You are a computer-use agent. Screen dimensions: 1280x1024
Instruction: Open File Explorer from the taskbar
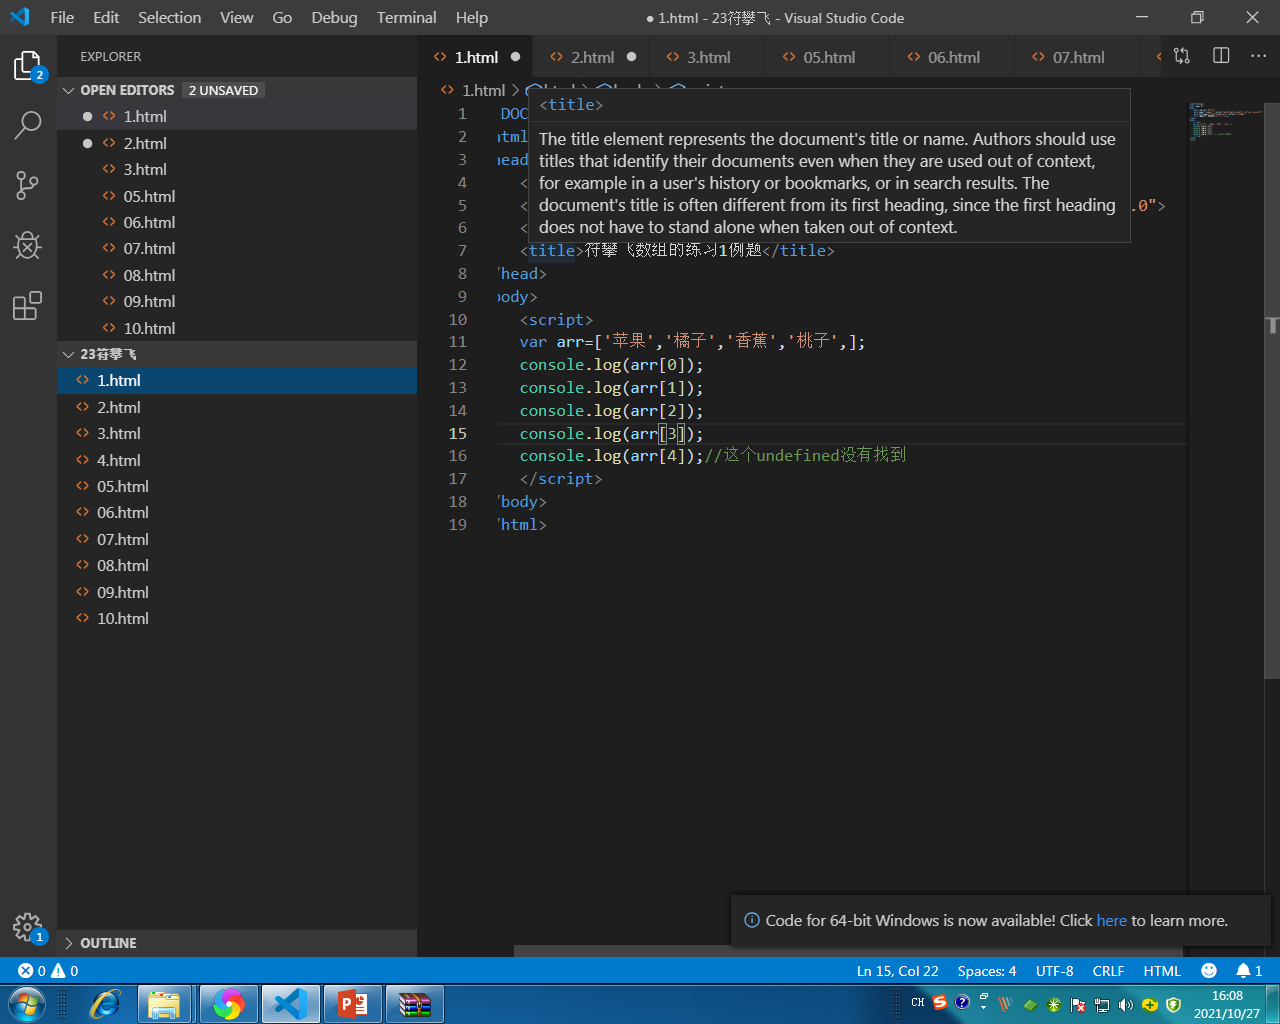164,1004
